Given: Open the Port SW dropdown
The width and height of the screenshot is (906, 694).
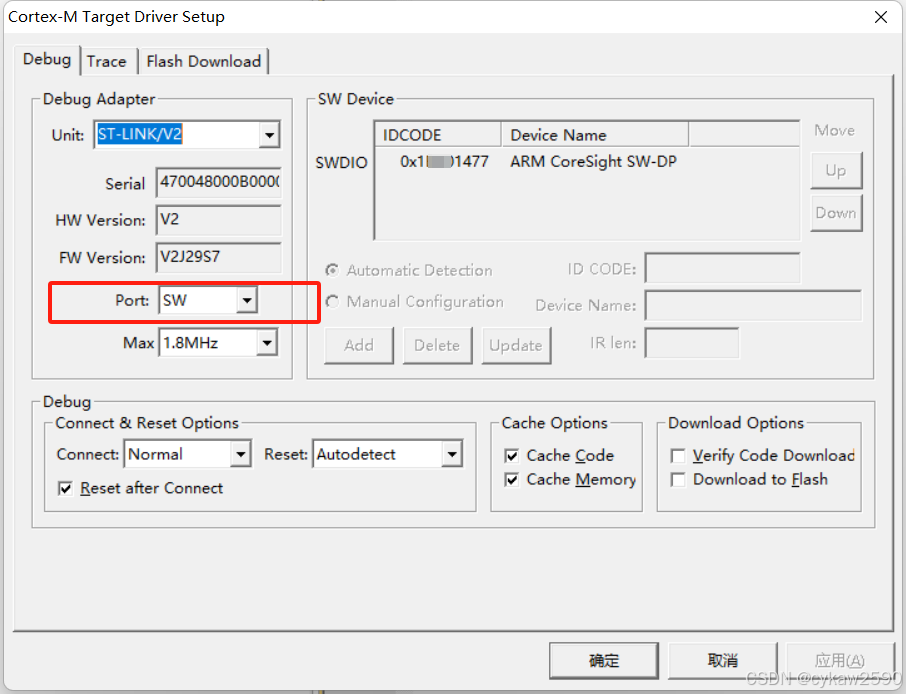Looking at the screenshot, I should (x=247, y=300).
